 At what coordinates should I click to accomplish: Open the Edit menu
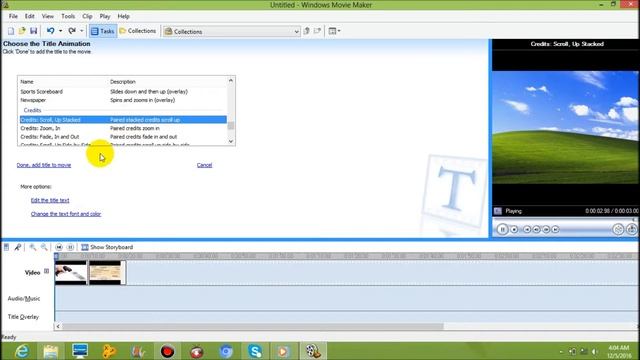29,16
